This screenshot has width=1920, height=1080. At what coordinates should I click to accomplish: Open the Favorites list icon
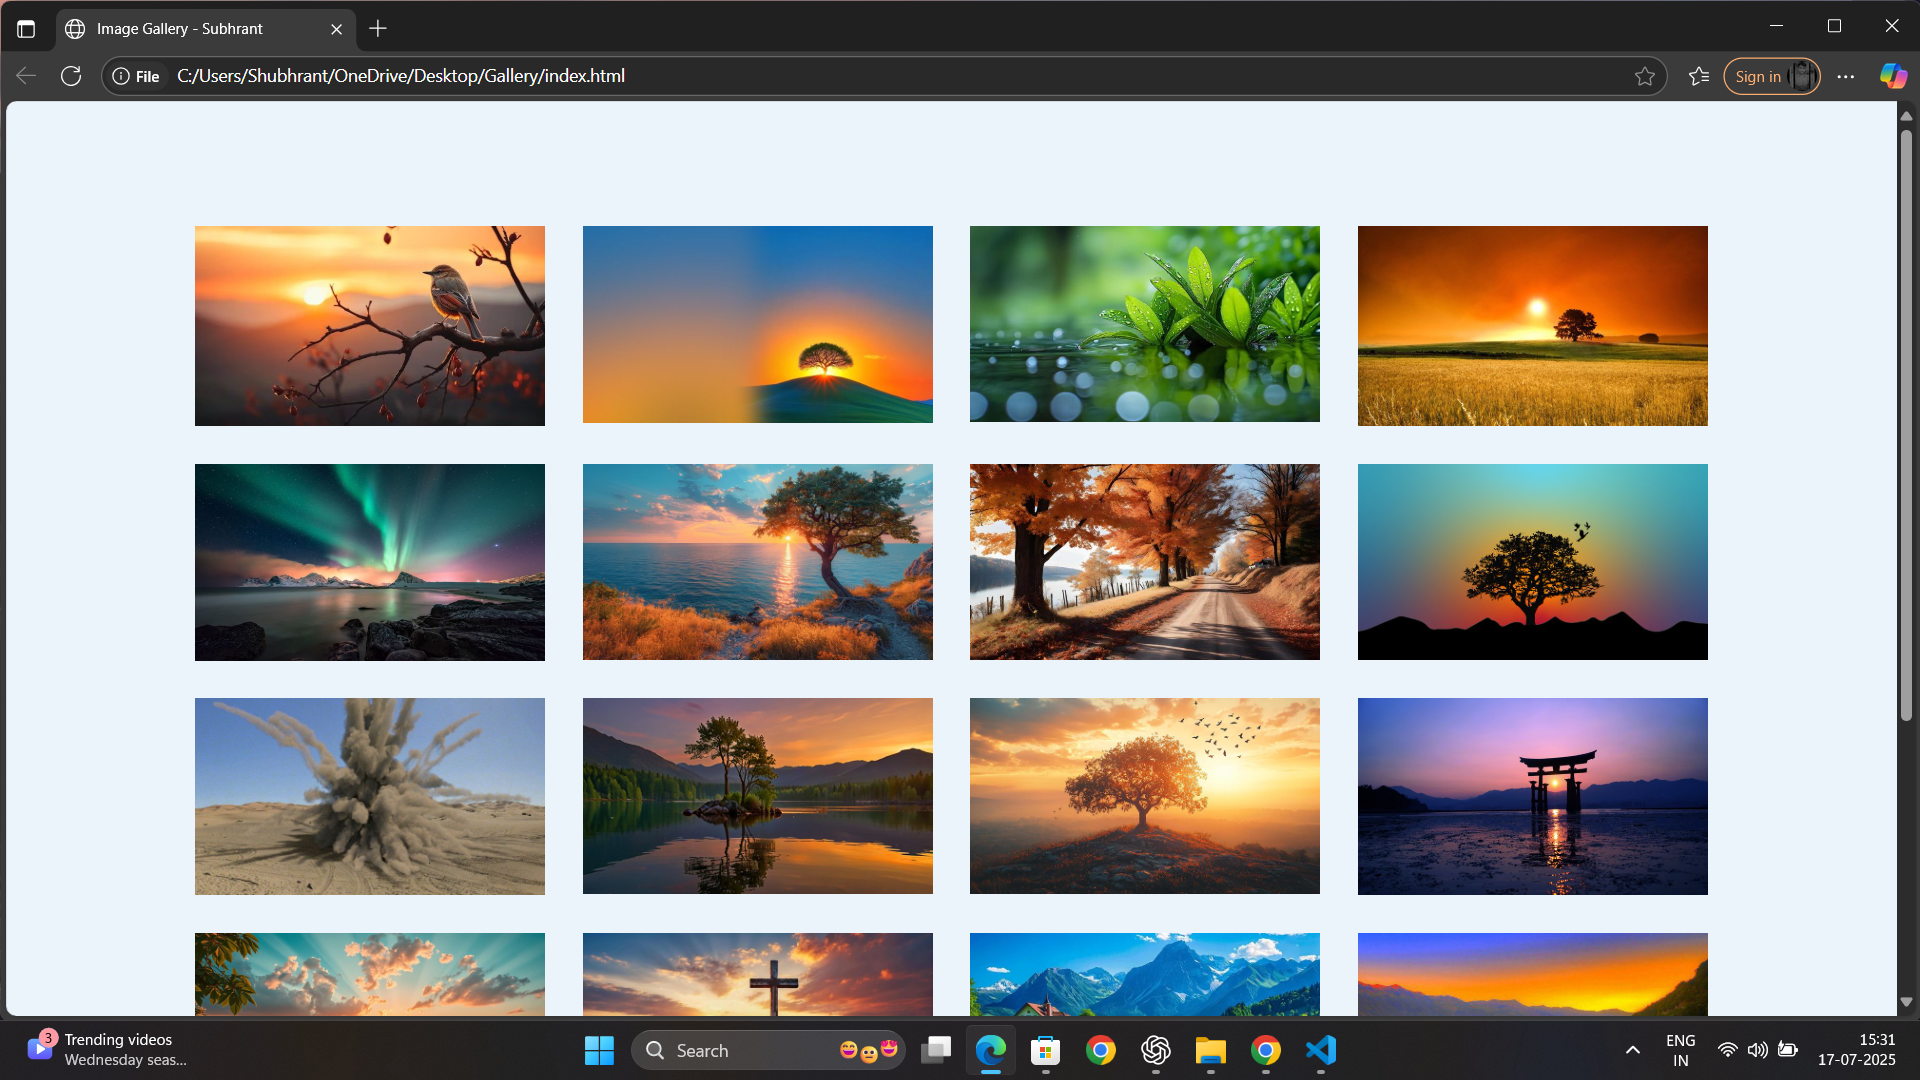point(1699,76)
